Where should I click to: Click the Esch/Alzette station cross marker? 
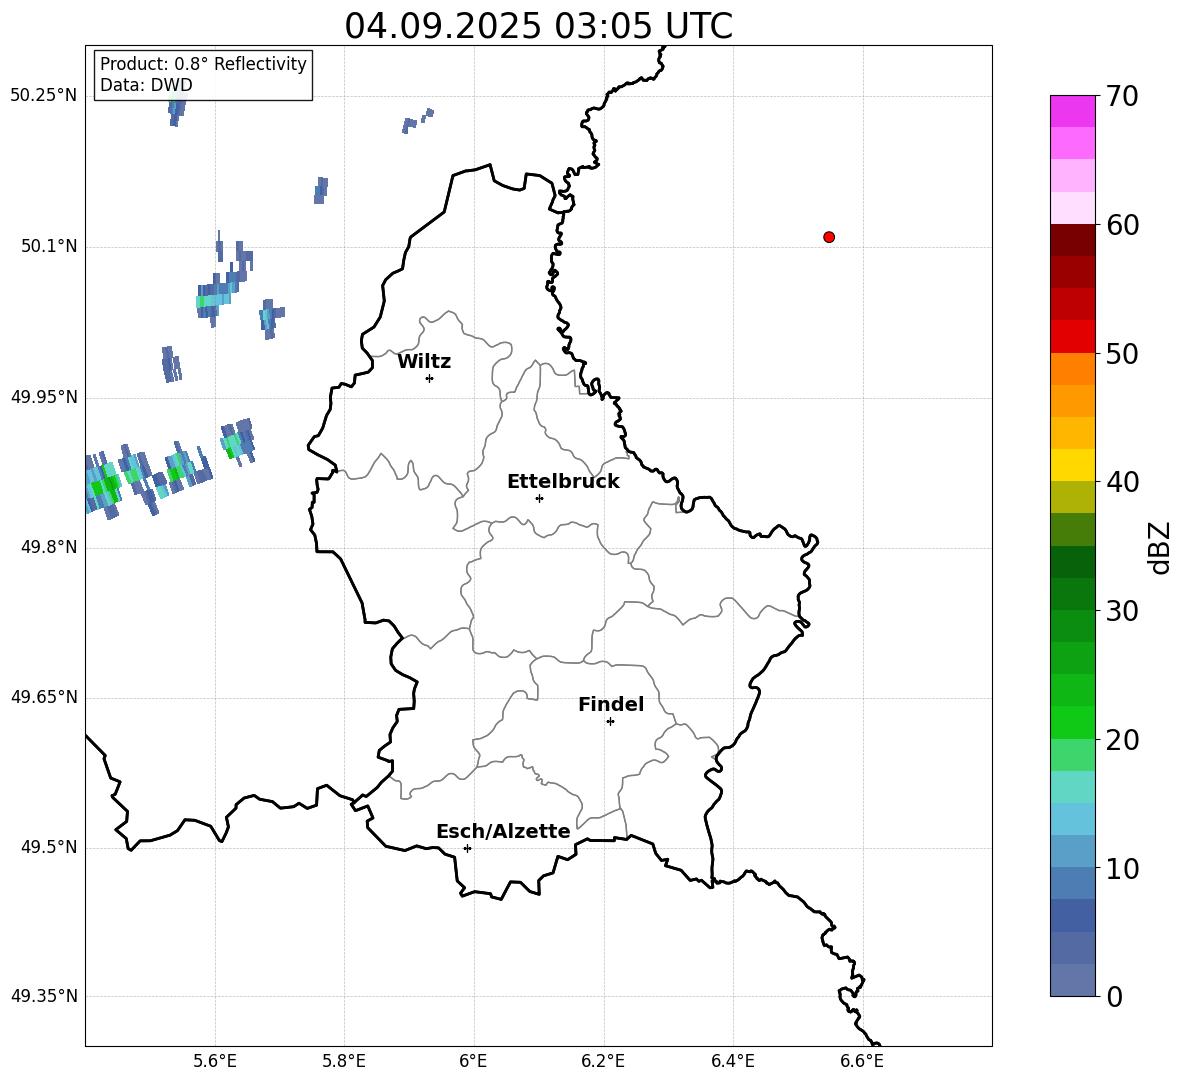point(467,848)
